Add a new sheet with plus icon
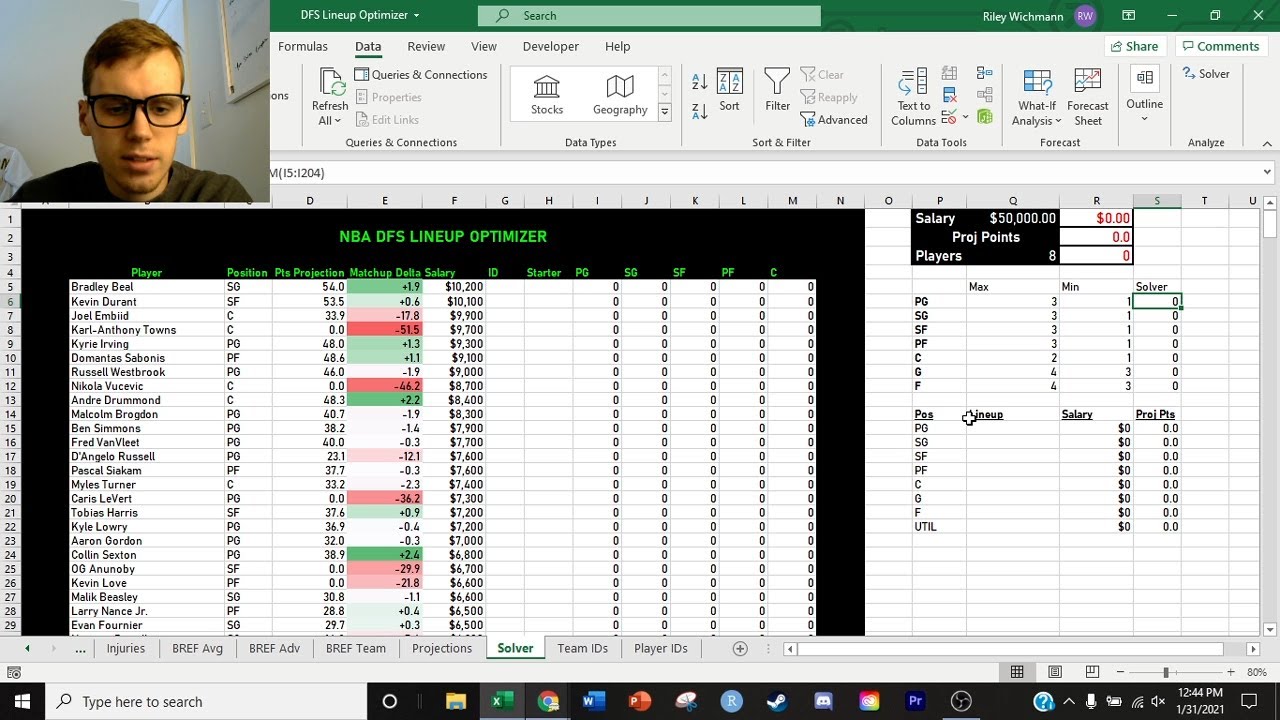The height and width of the screenshot is (720, 1280). pos(740,648)
